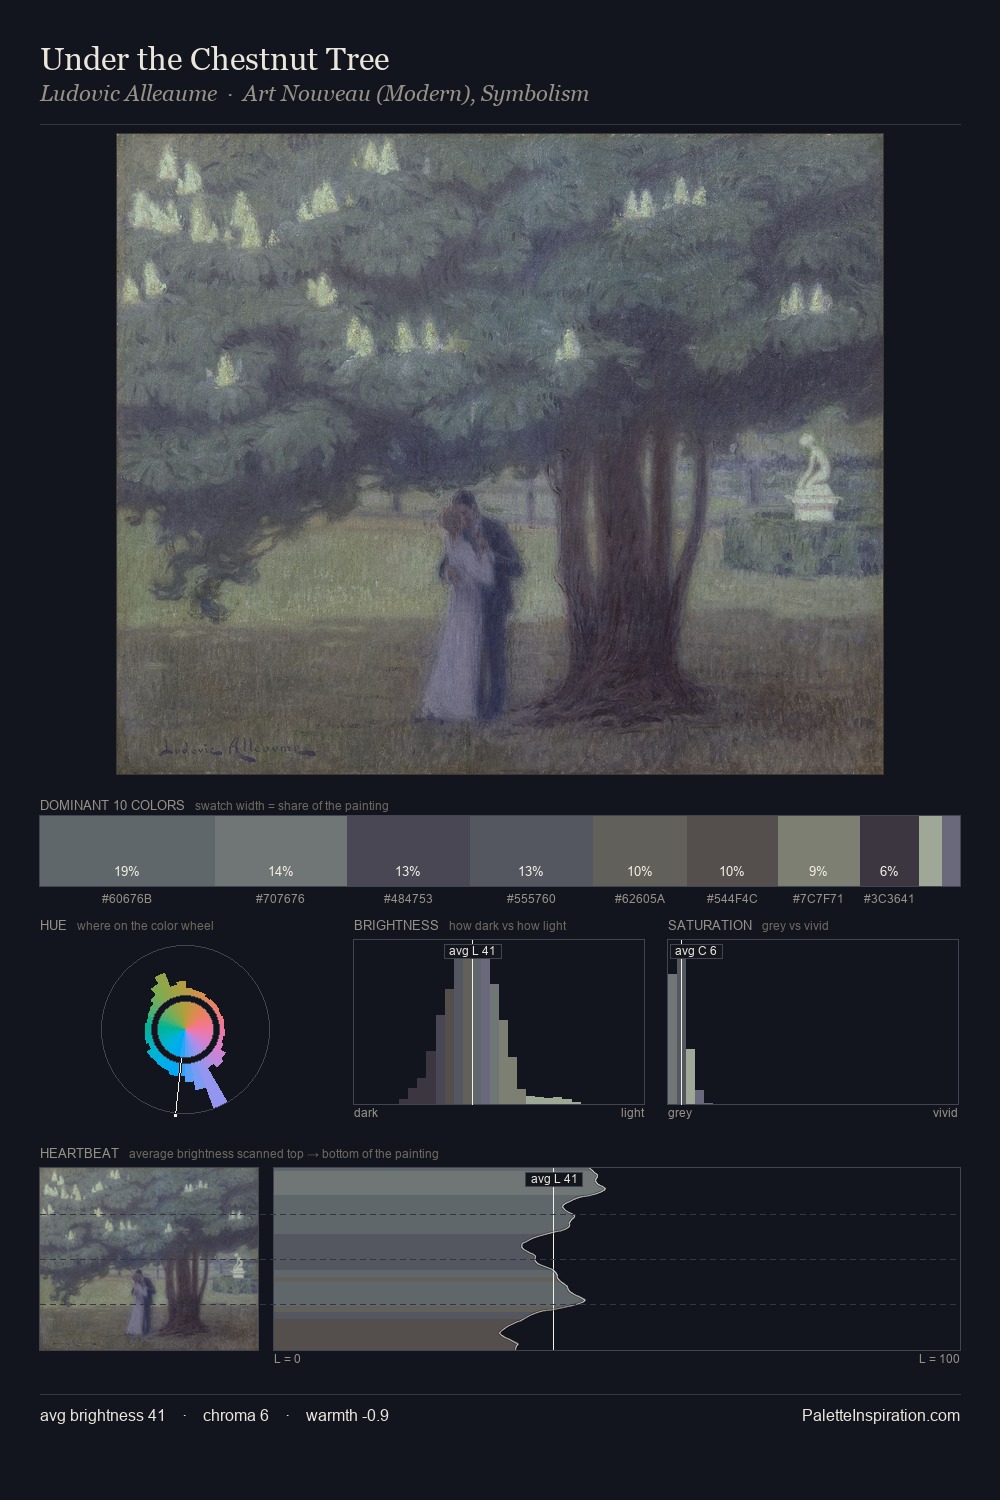Screen dimensions: 1000x1500
Task: Choose the #7C7F71 9% color swatch
Action: [x=818, y=851]
